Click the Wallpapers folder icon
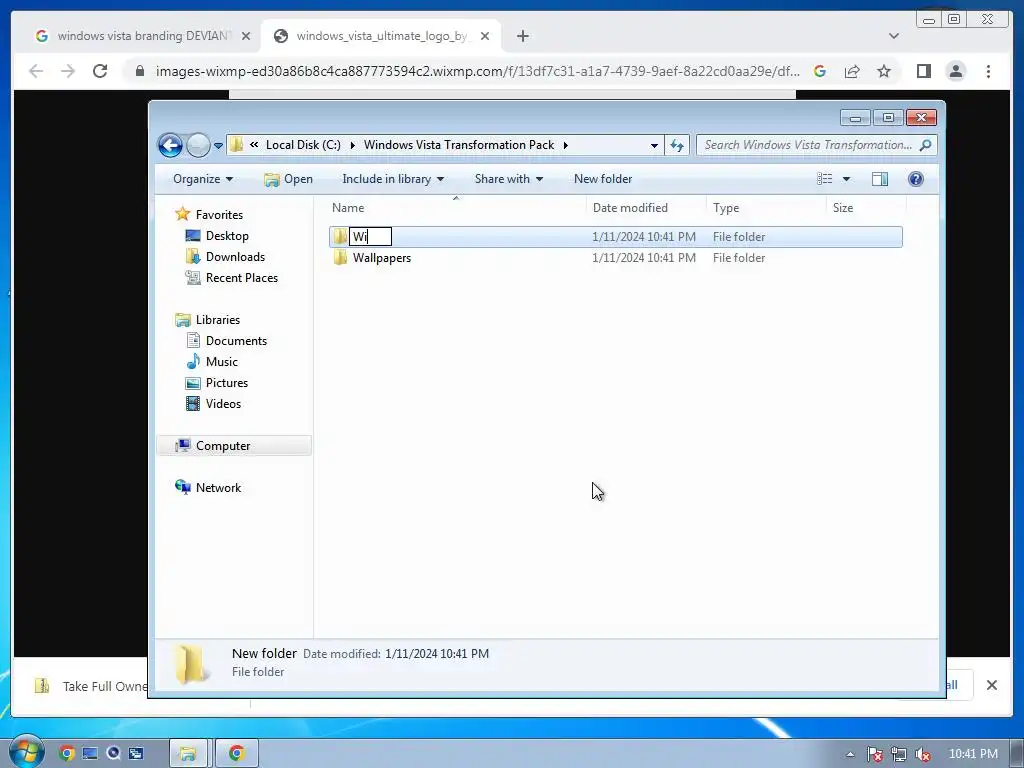 pyautogui.click(x=340, y=258)
